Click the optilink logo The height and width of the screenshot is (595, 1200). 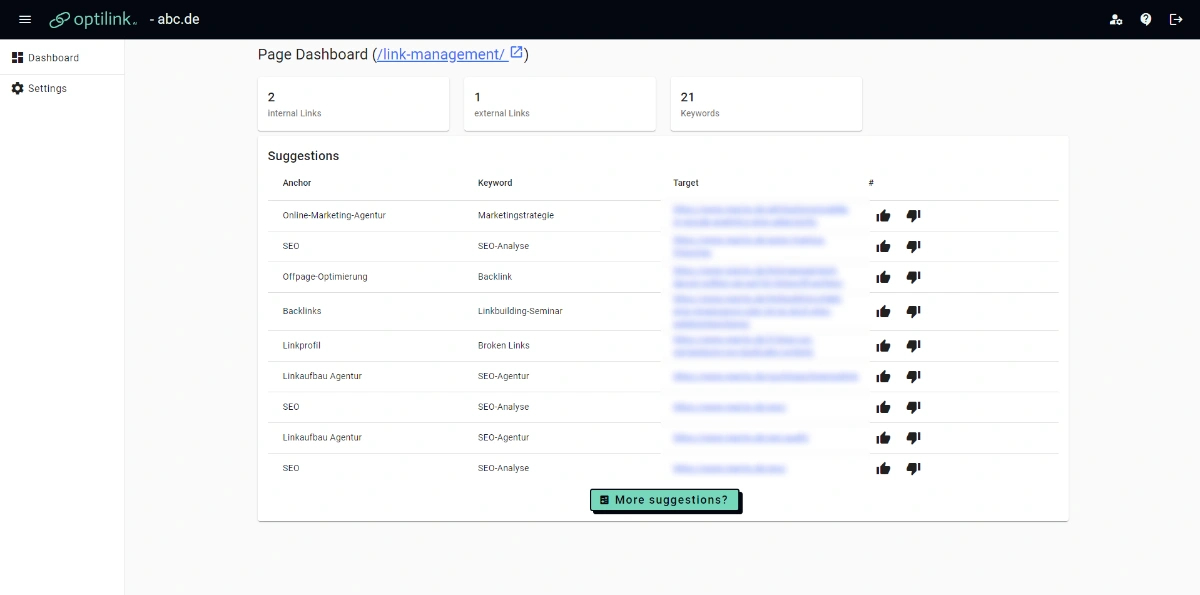(x=94, y=19)
